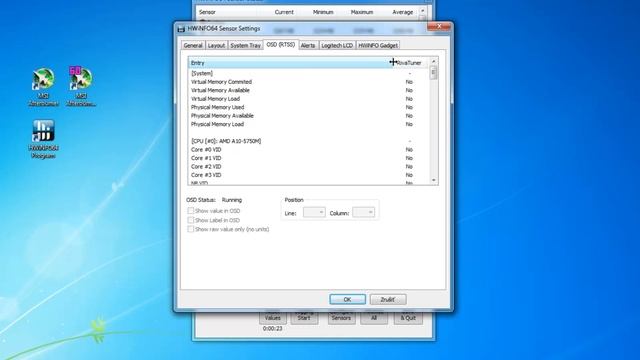Select the Core #2 VID entry
Viewport: 640px width, 360px height.
pos(309,167)
